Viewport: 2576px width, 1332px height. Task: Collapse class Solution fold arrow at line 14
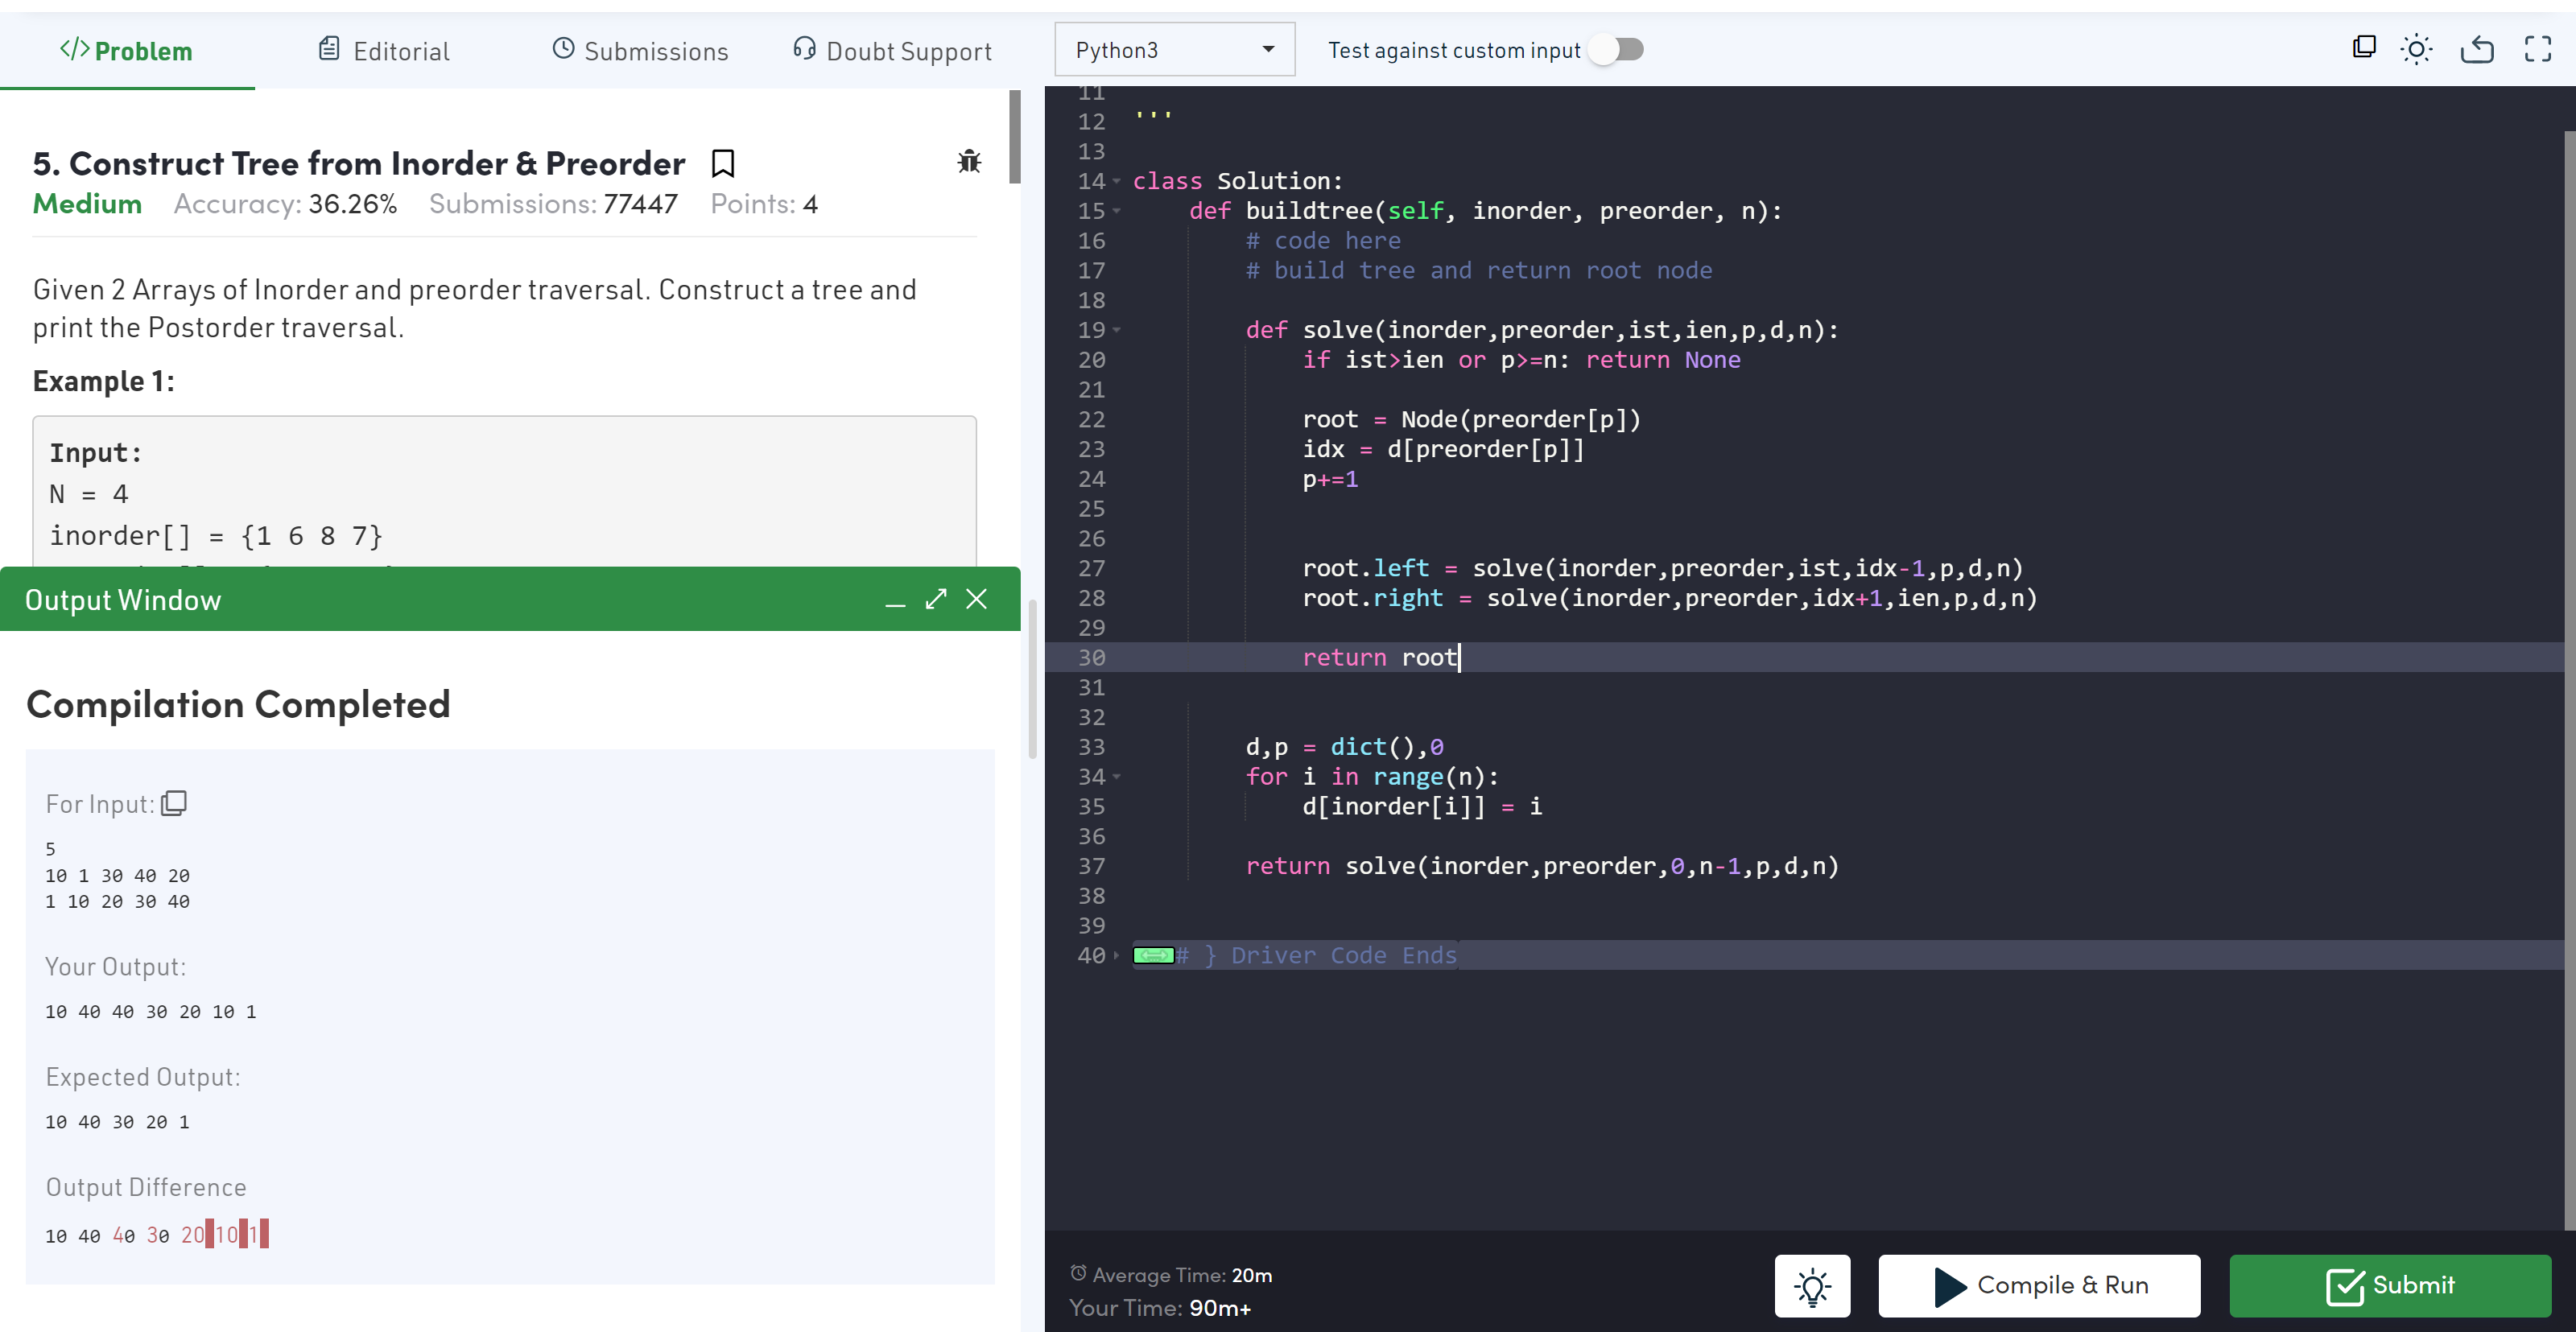click(1116, 181)
